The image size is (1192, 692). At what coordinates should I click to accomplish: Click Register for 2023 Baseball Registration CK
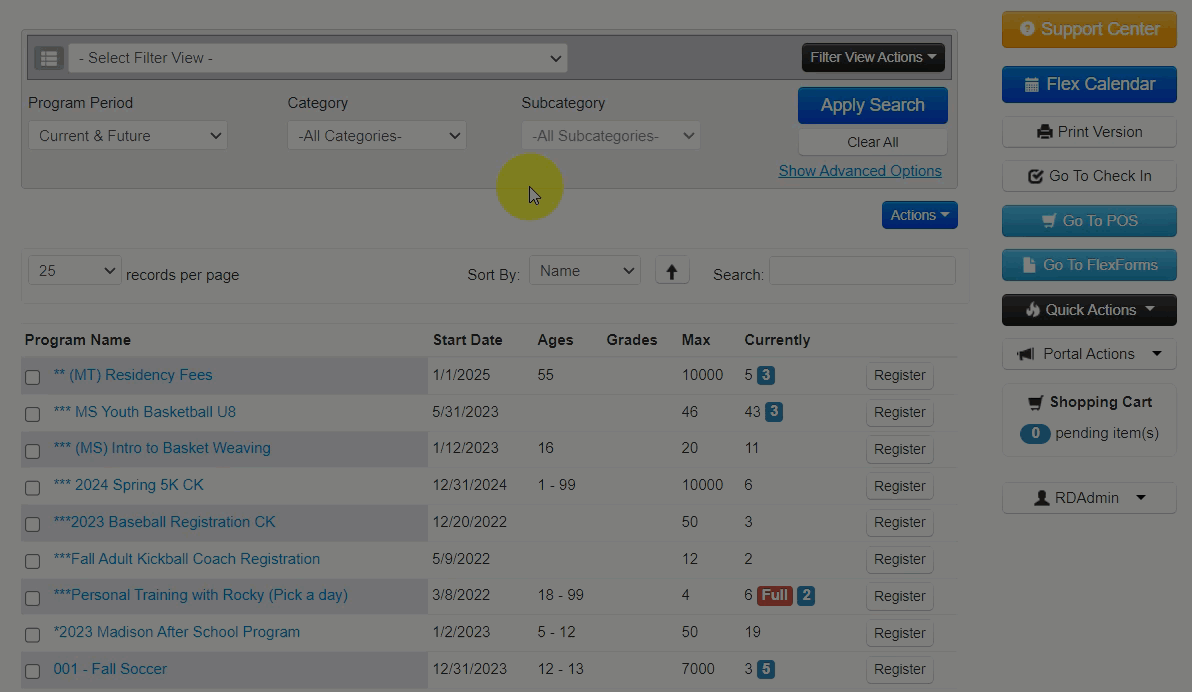coord(899,522)
